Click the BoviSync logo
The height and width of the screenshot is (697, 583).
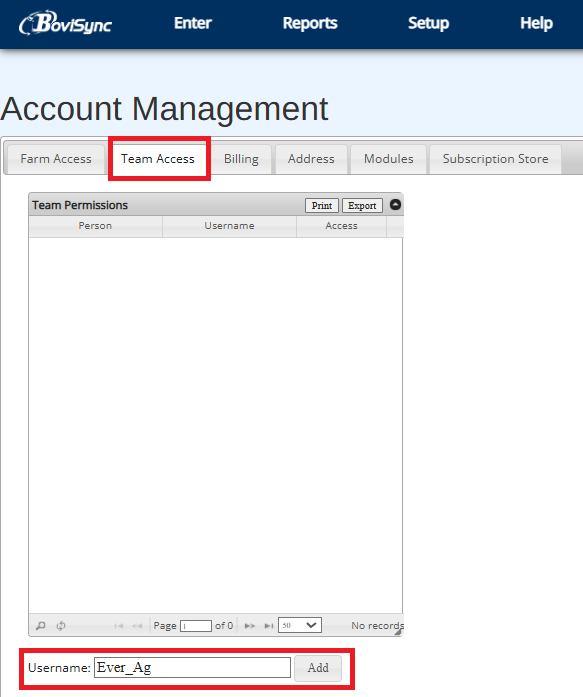pyautogui.click(x=65, y=23)
